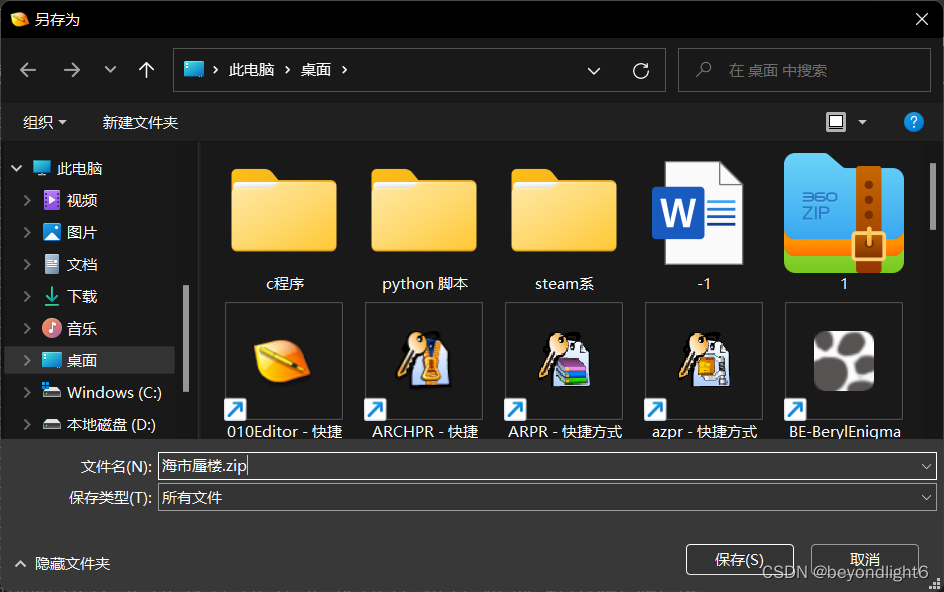The width and height of the screenshot is (944, 592).
Task: Select 图片 in the sidebar
Action: pos(82,232)
